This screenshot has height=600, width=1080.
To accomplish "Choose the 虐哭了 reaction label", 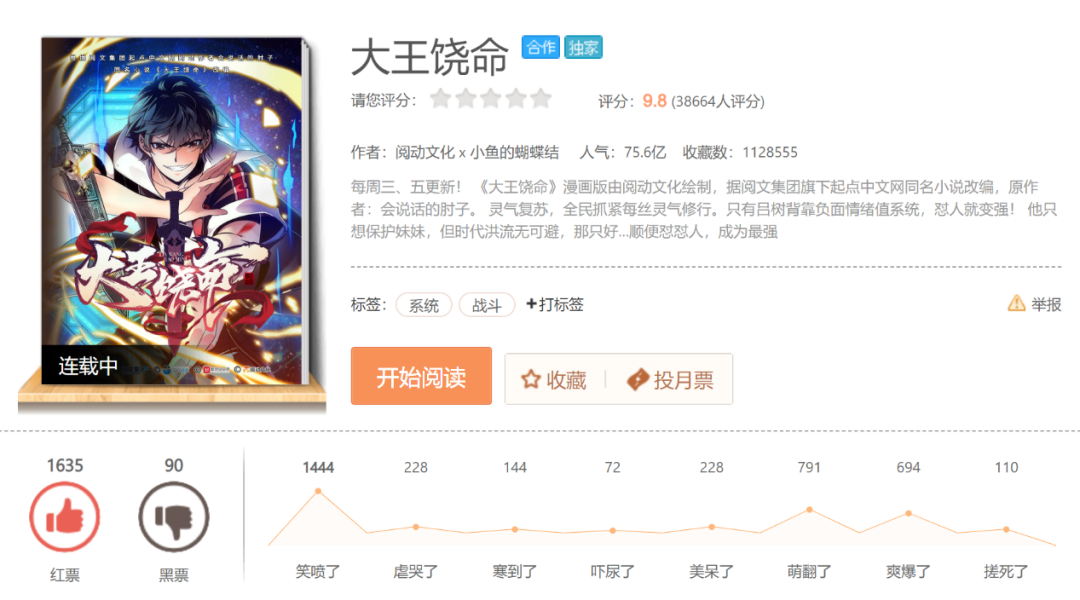I will click(x=415, y=572).
